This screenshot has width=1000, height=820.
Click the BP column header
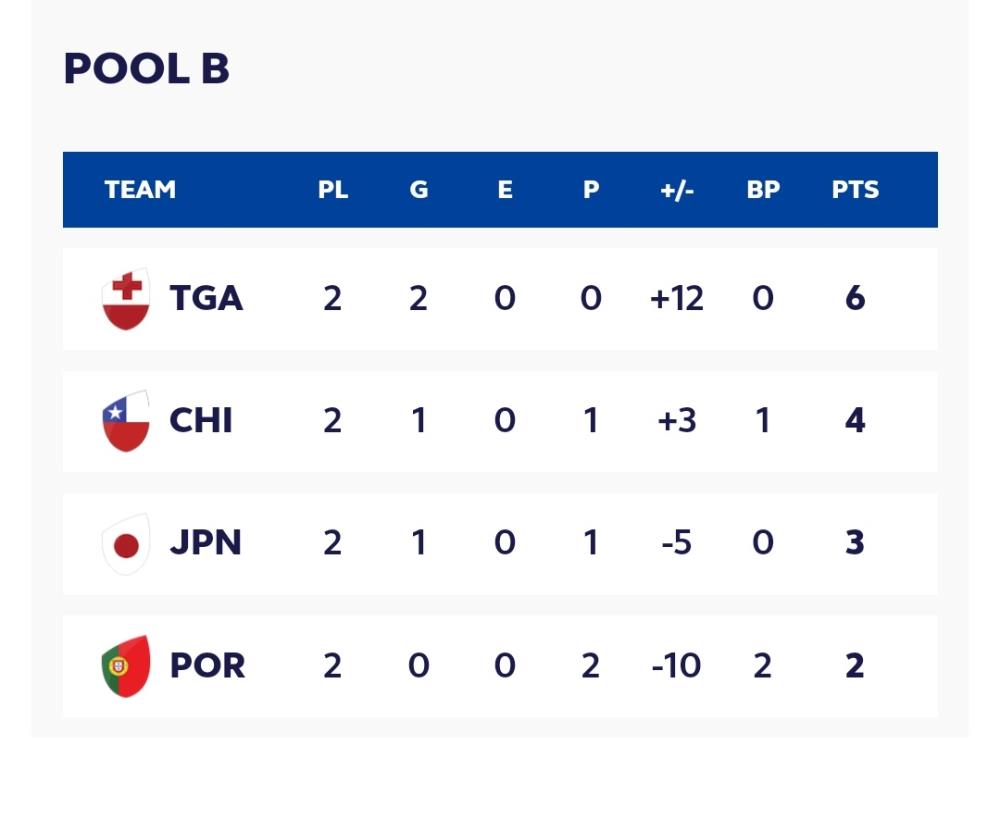(763, 190)
